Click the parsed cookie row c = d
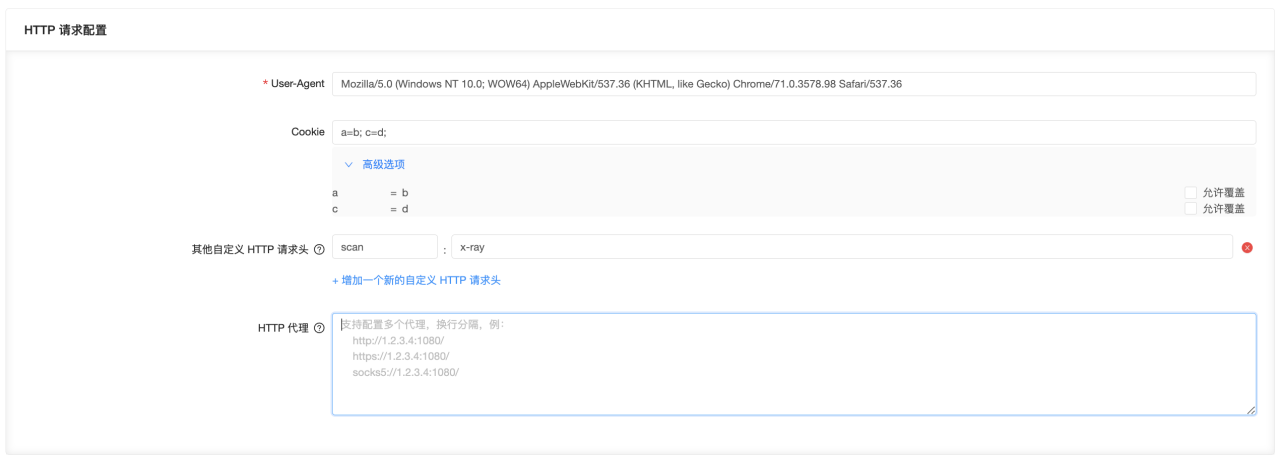Image resolution: width=1280 pixels, height=459 pixels. click(x=370, y=209)
